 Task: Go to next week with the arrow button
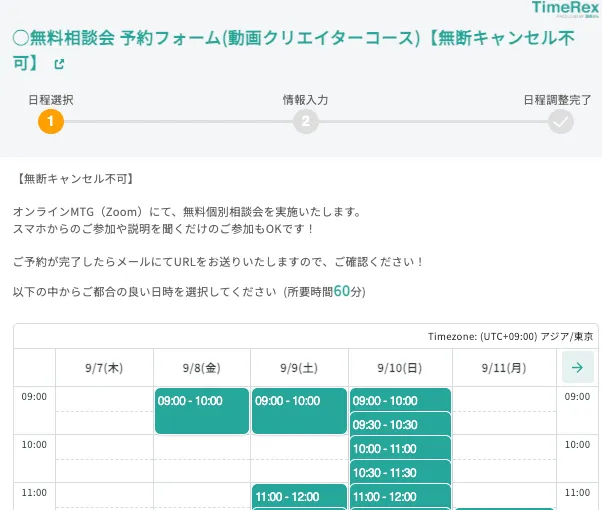click(x=577, y=367)
